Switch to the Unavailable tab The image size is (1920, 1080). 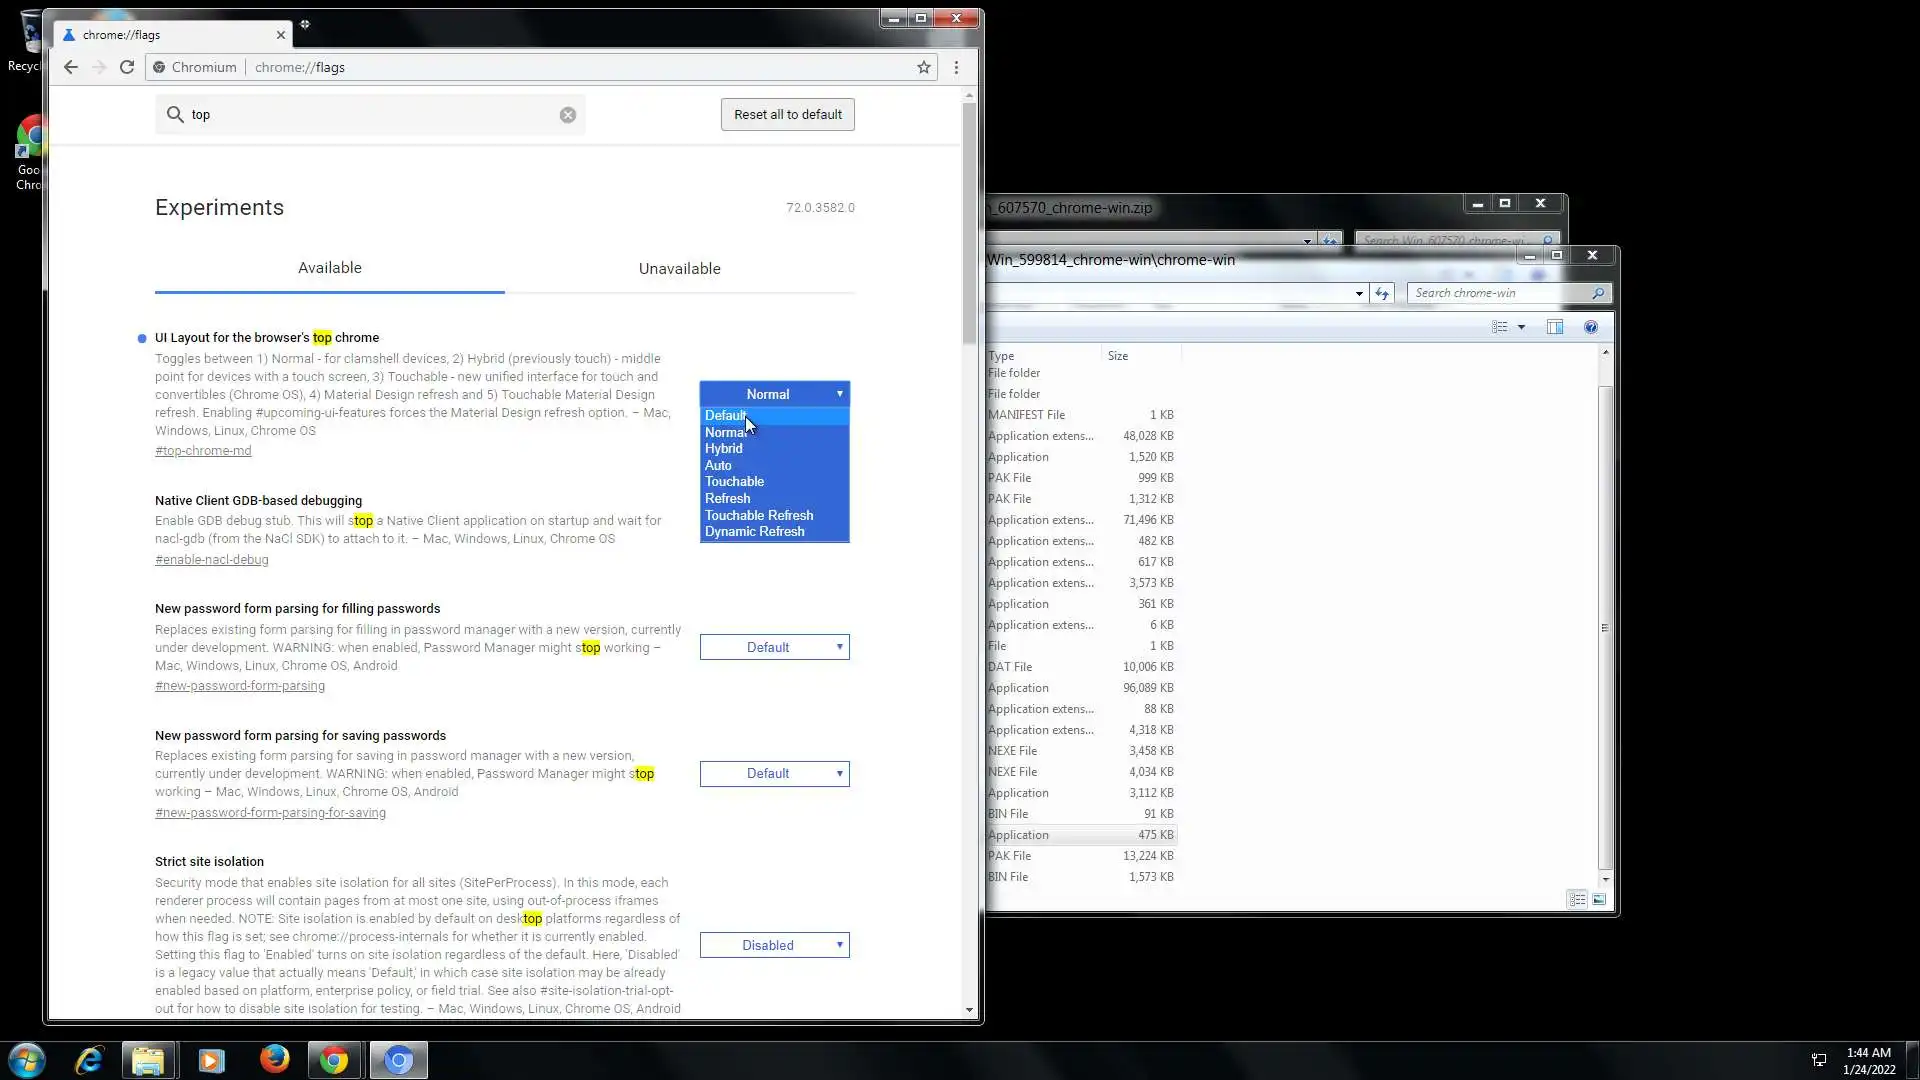tap(679, 268)
